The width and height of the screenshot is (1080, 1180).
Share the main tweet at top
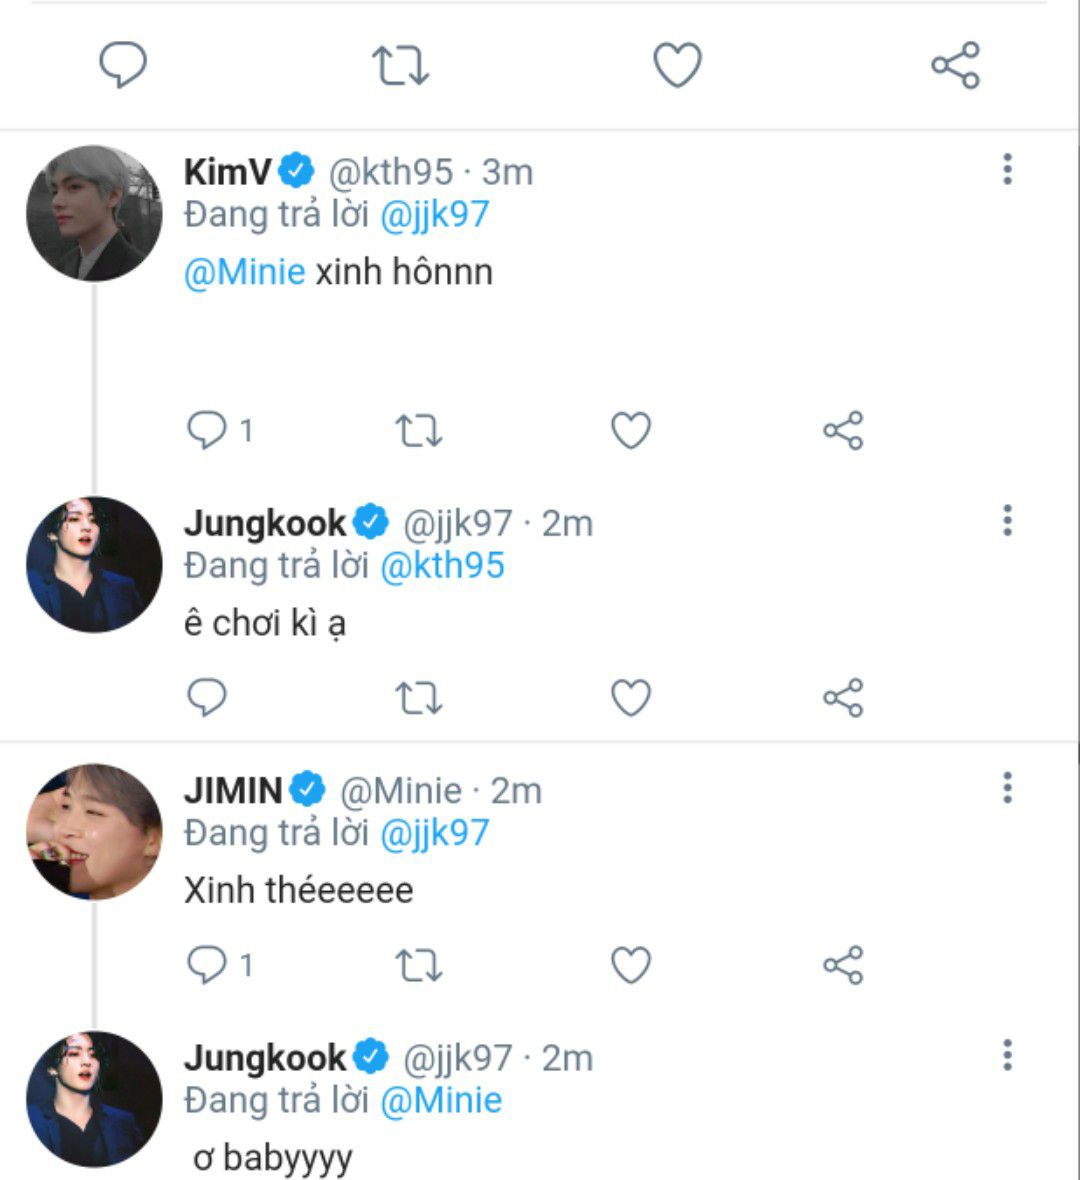point(956,65)
